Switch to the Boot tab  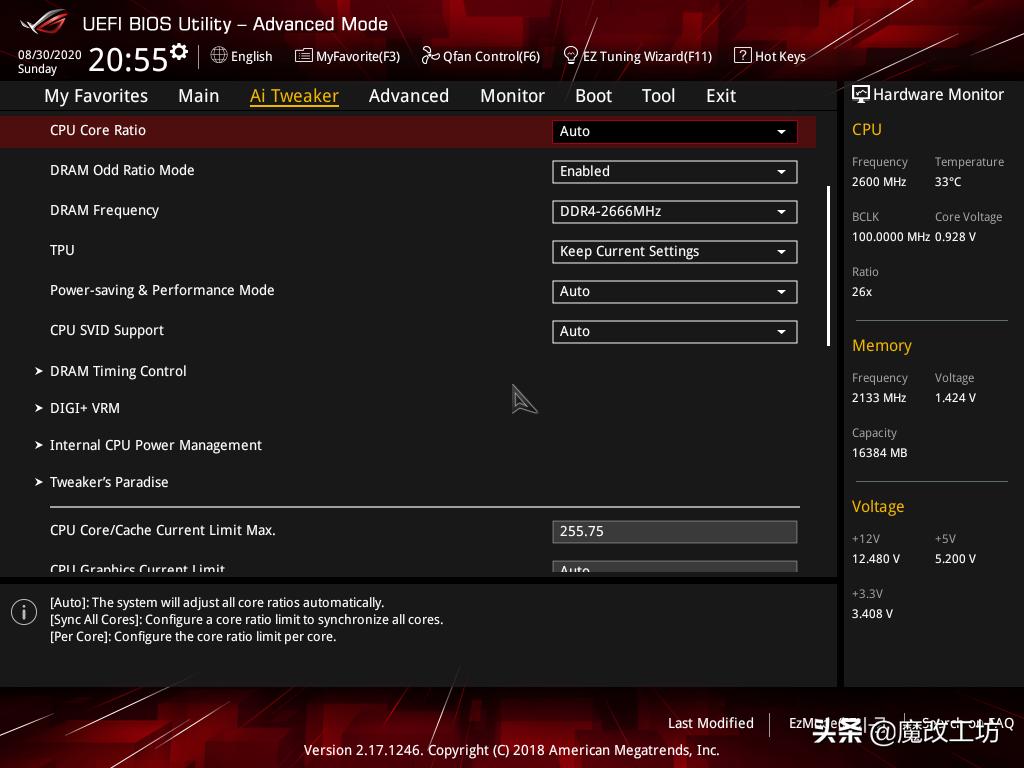coord(593,96)
